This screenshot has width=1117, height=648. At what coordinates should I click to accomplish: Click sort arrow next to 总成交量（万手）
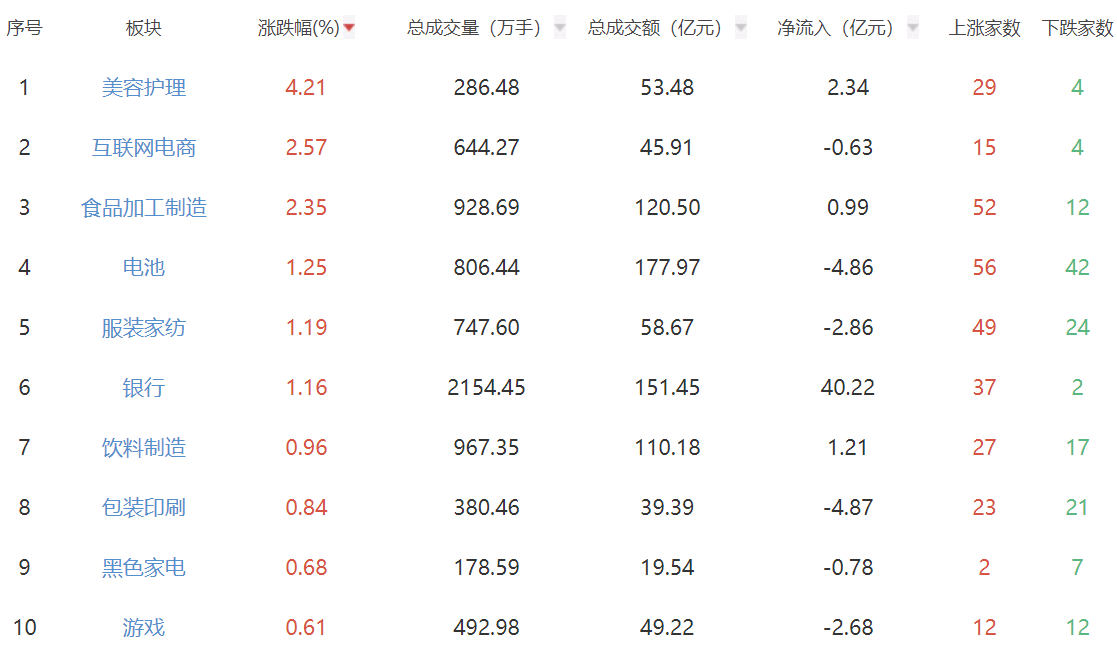[x=560, y=29]
